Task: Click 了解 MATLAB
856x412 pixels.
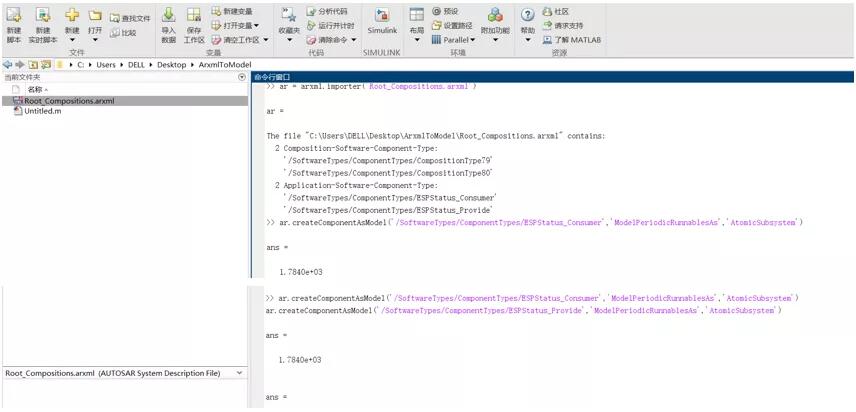Action: tap(572, 40)
